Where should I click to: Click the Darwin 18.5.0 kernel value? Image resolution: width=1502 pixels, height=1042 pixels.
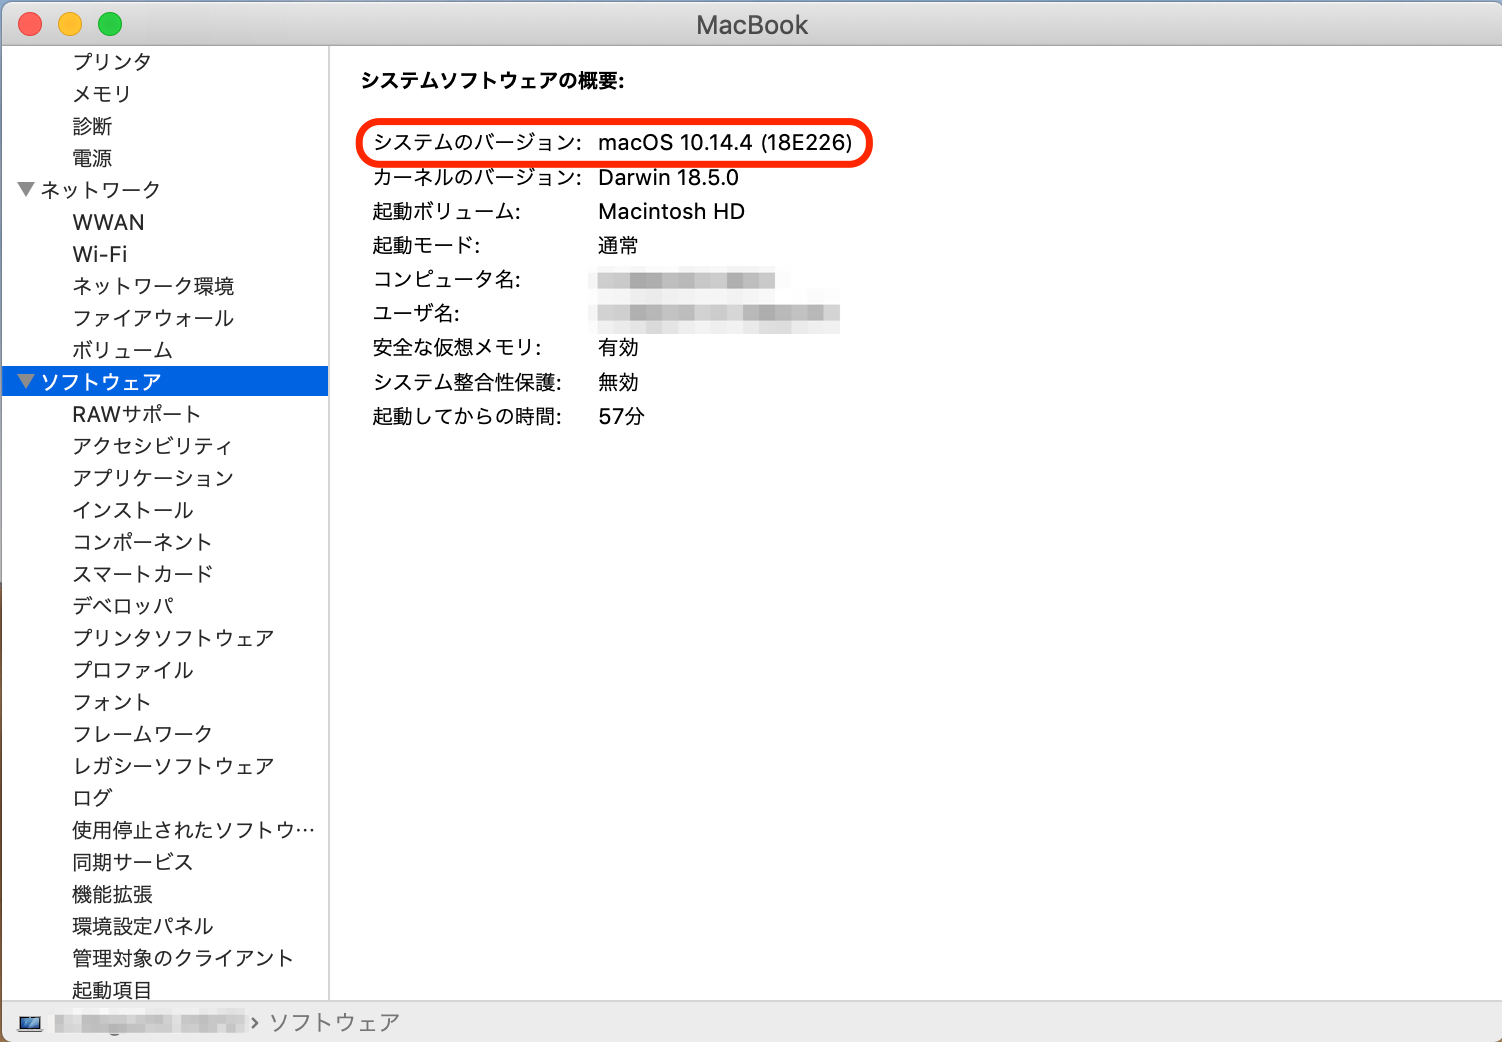coord(668,177)
